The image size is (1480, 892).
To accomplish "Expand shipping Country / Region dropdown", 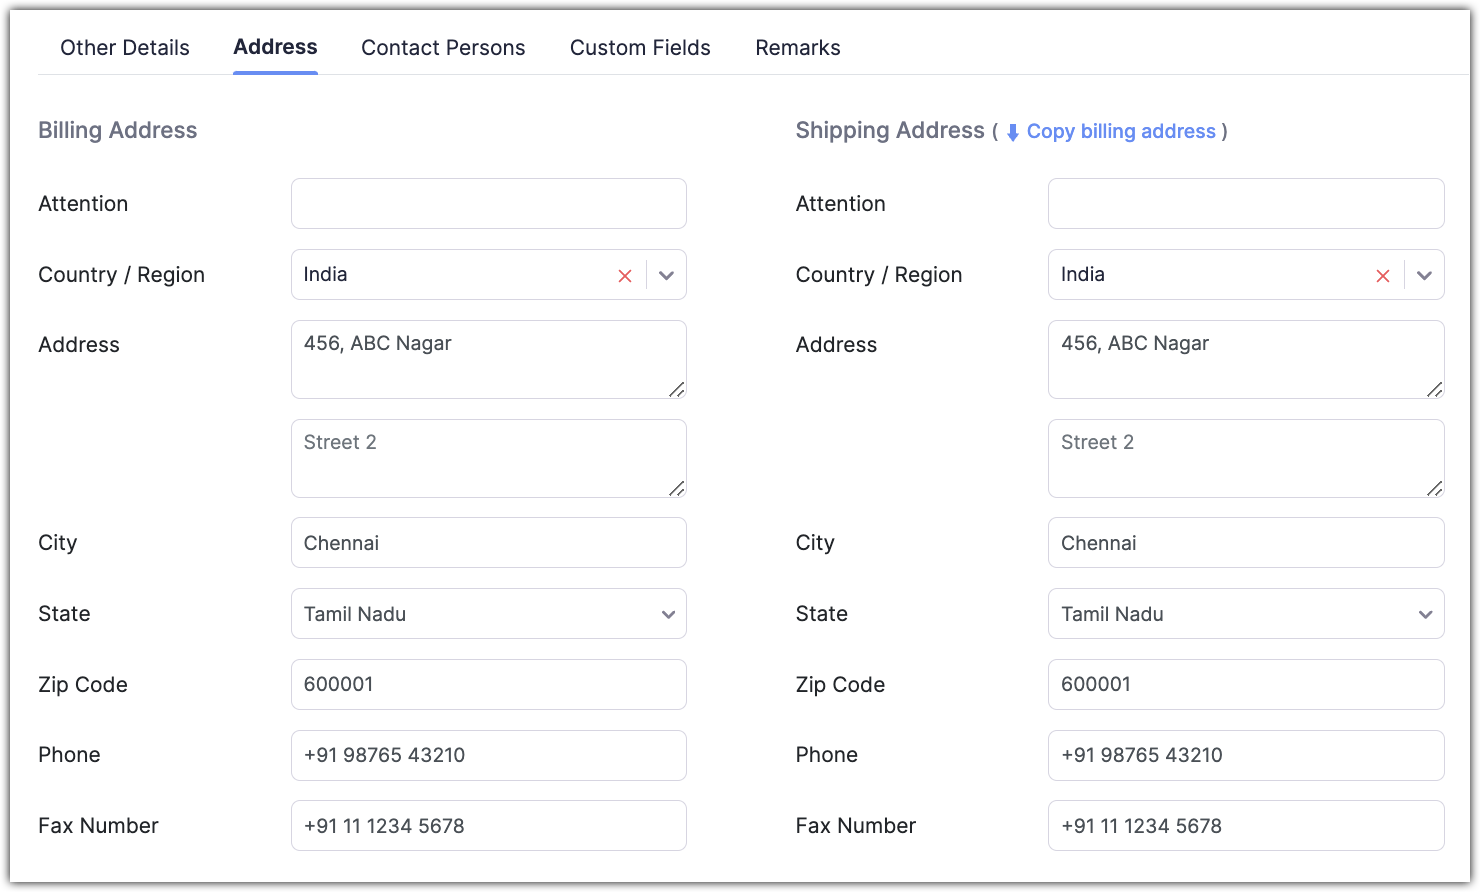I will tap(1425, 276).
